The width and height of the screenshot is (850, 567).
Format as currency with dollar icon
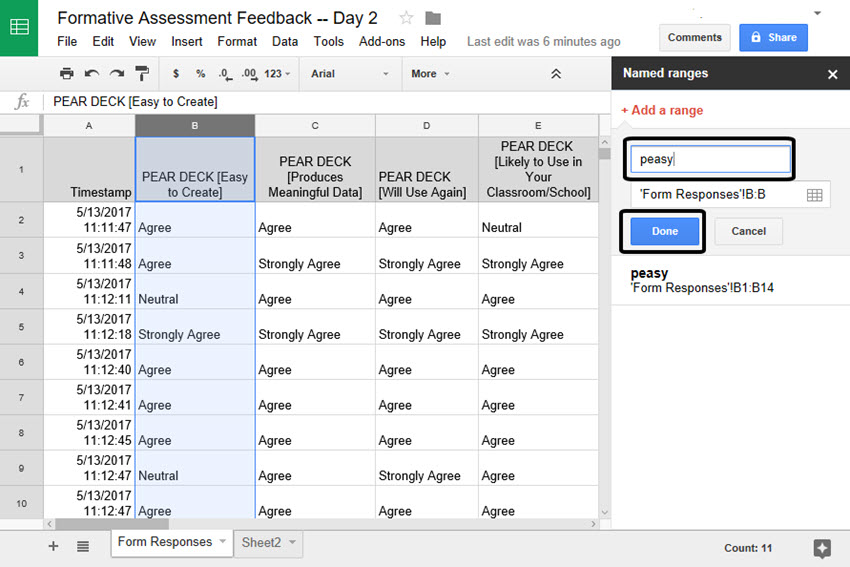(x=176, y=74)
